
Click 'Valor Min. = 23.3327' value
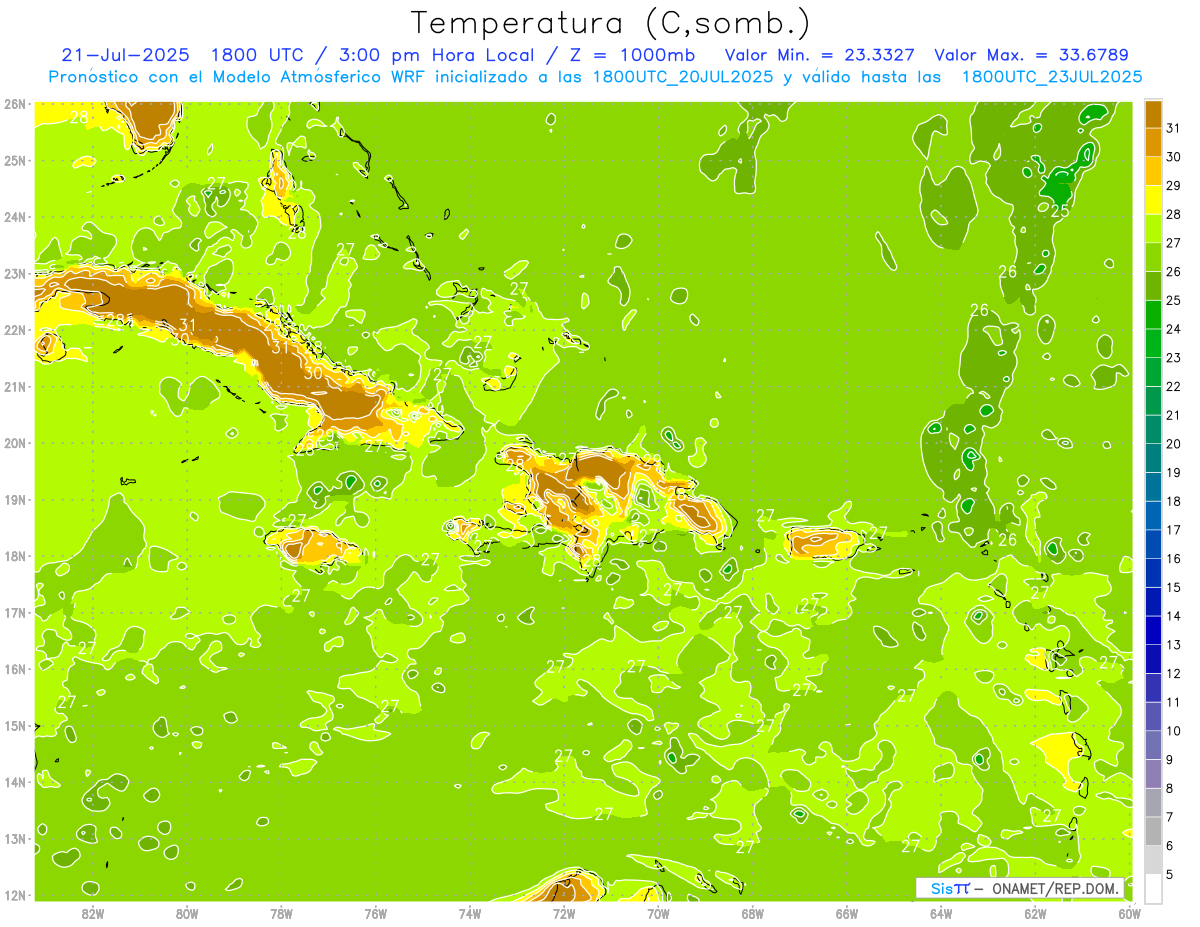click(819, 54)
